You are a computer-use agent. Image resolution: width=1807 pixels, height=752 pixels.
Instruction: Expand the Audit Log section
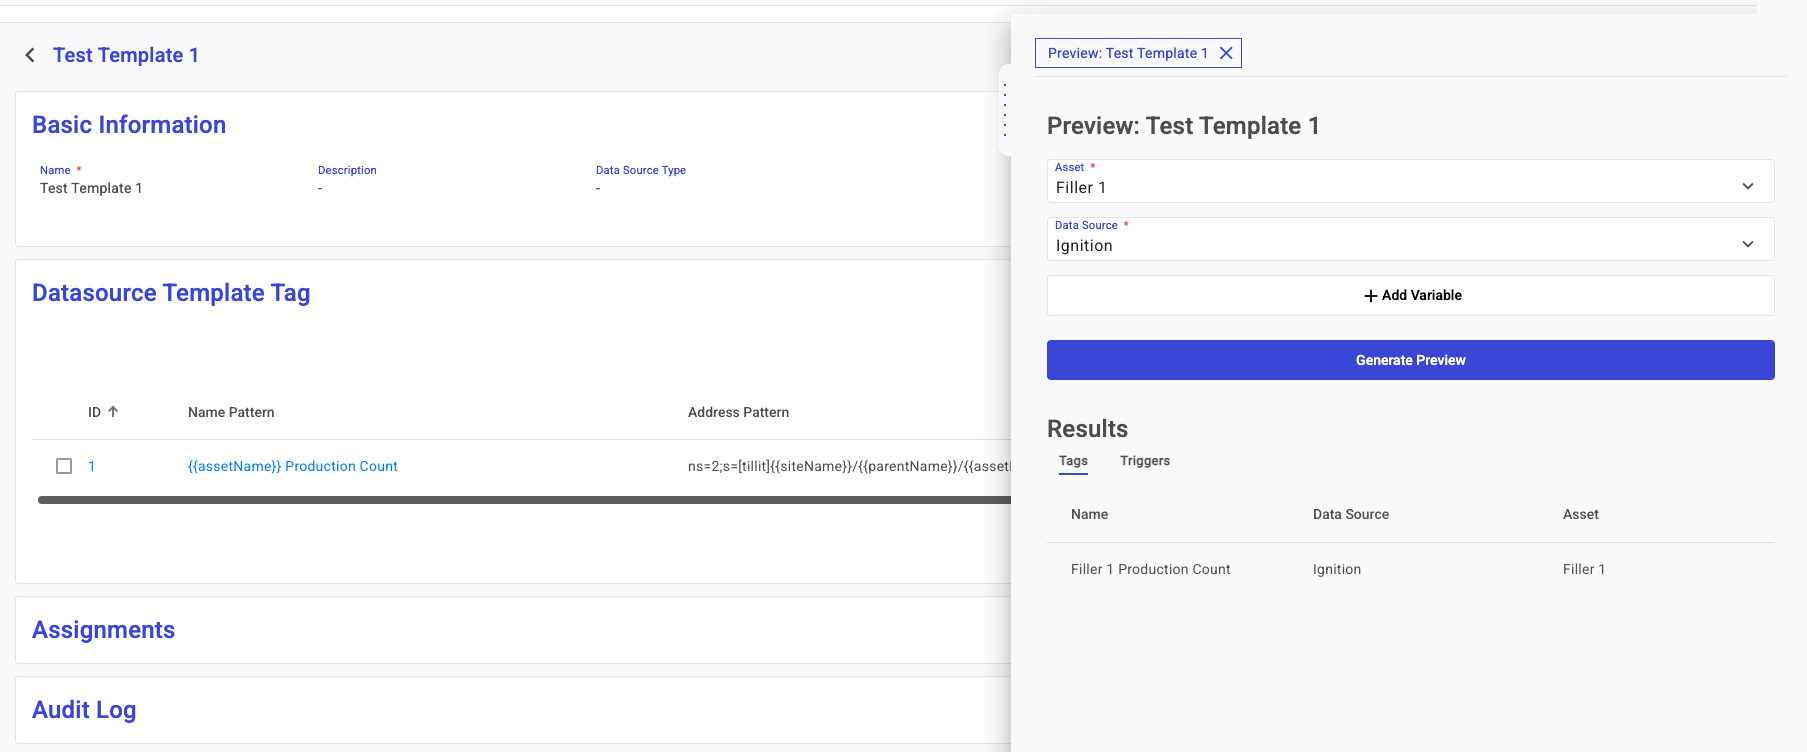pyautogui.click(x=84, y=710)
